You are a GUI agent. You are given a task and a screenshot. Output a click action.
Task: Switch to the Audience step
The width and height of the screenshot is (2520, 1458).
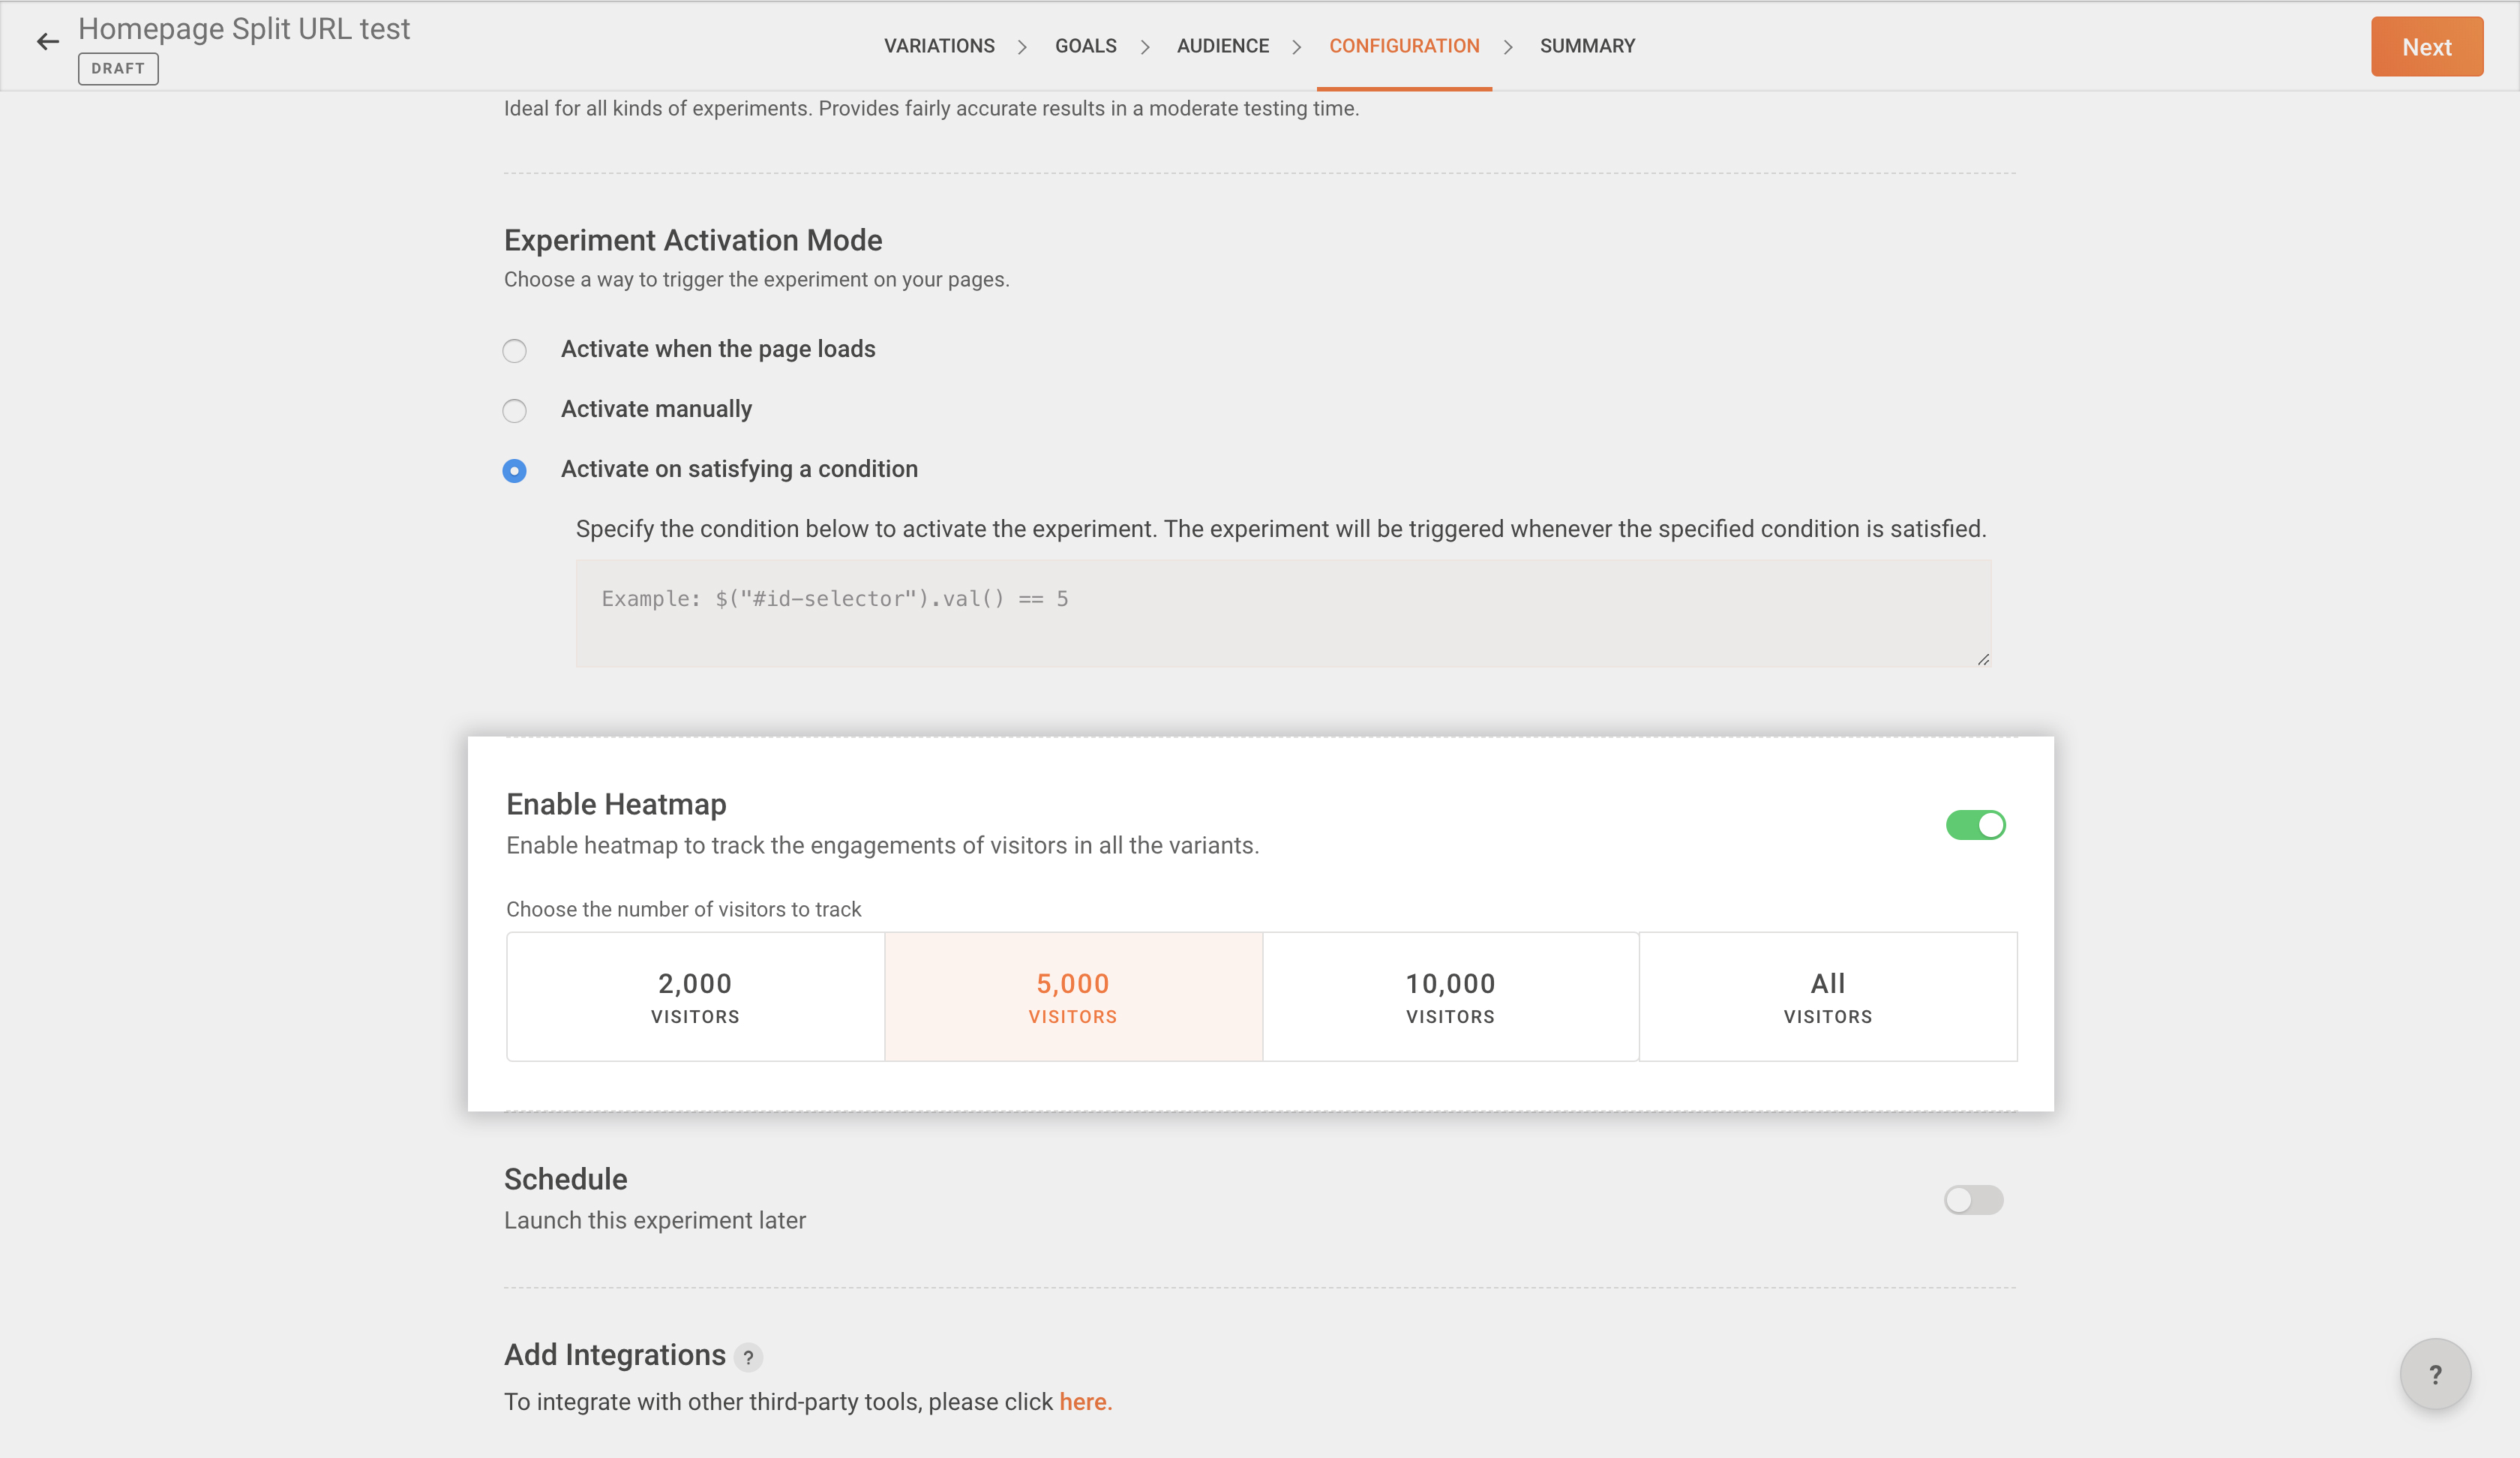[x=1222, y=46]
